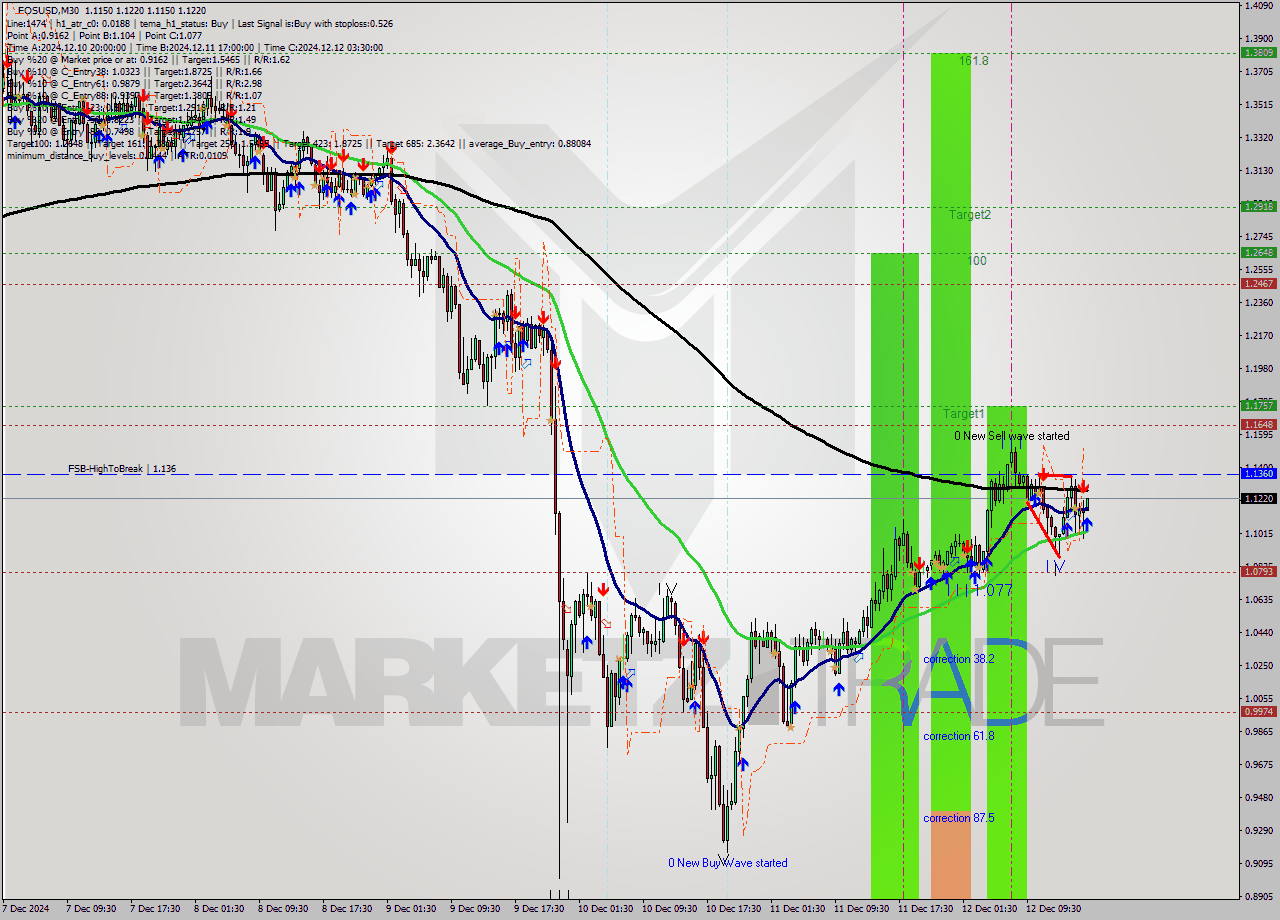Click the '100' level label in green zone
The image size is (1280, 920).
(x=977, y=261)
